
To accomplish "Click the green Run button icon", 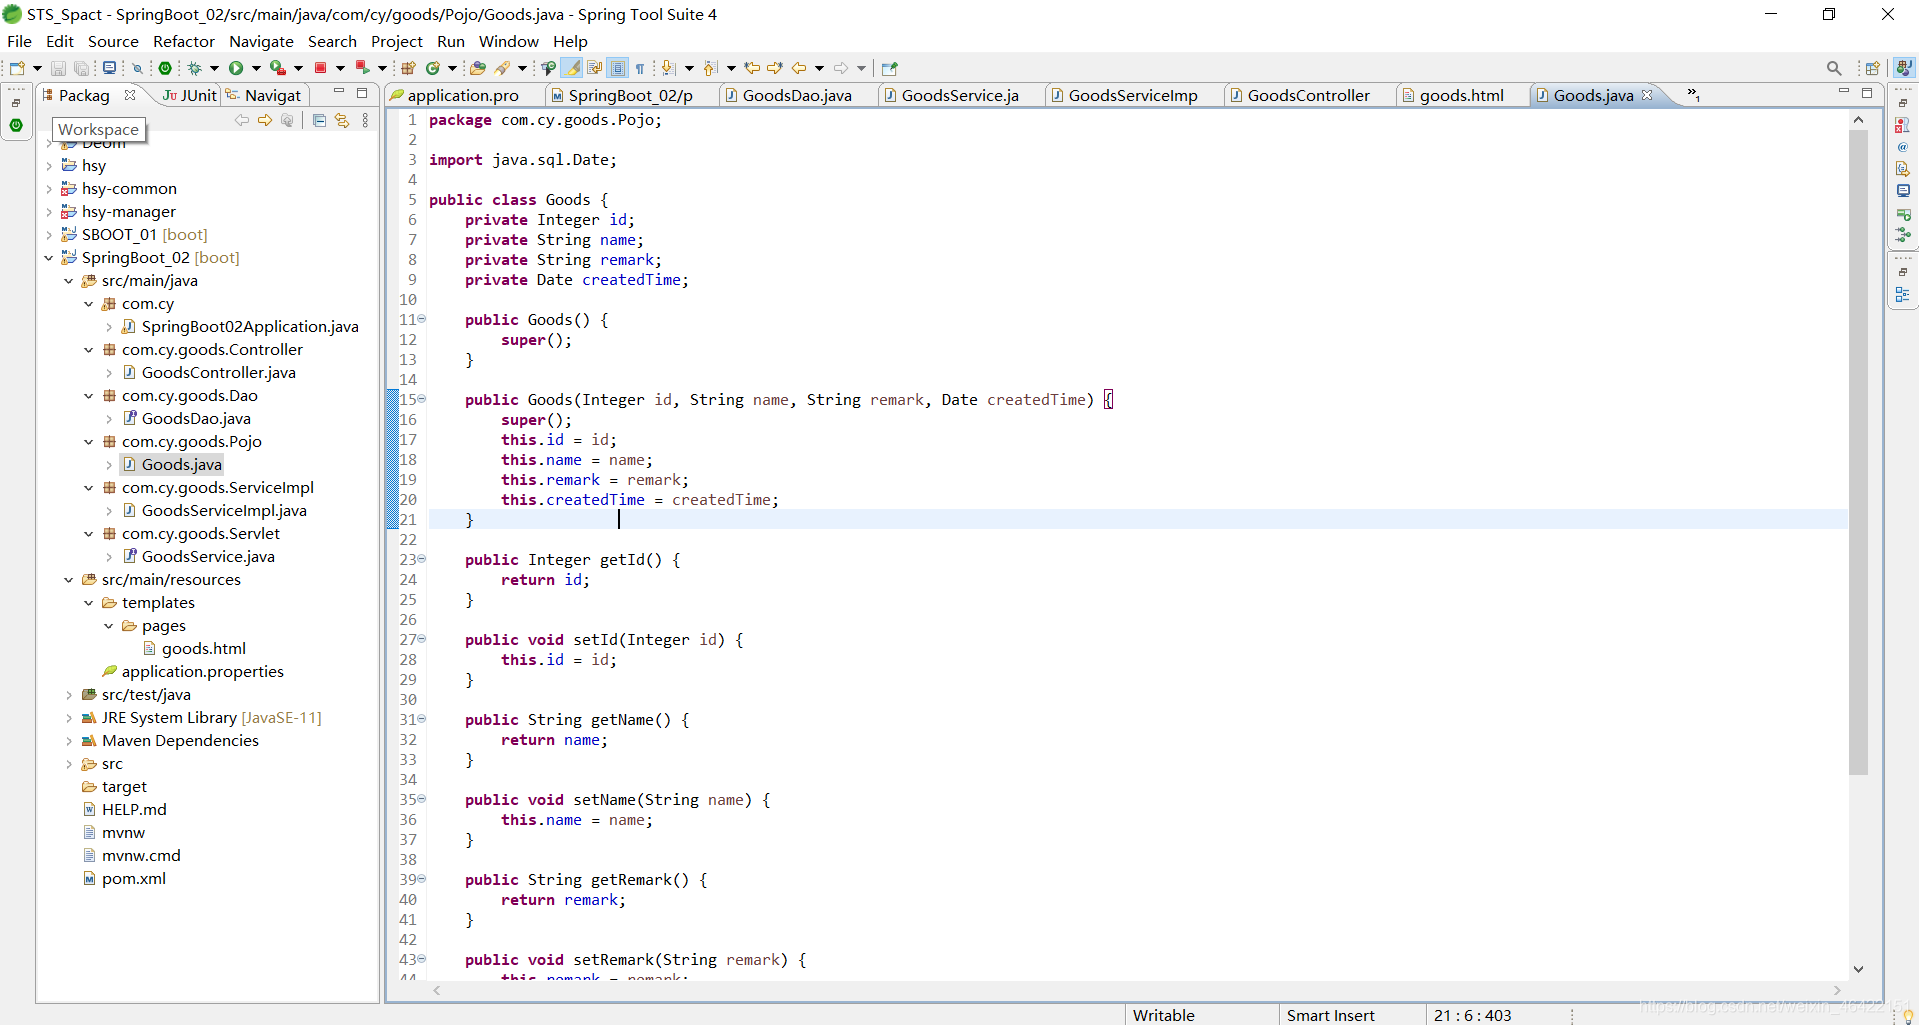I will (x=236, y=68).
